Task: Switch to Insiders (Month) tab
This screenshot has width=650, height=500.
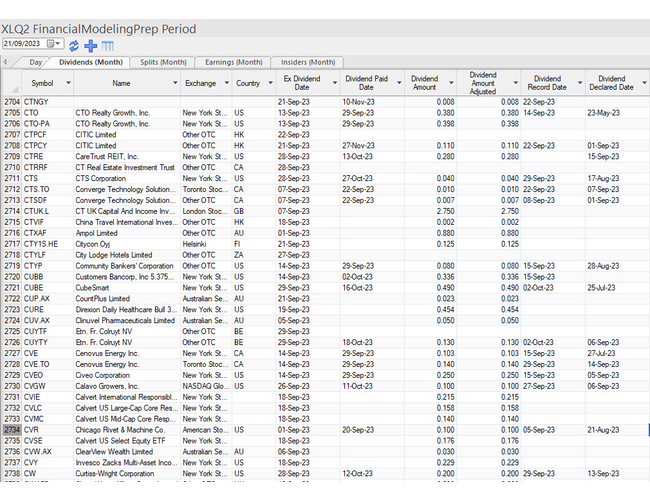Action: click(x=308, y=62)
